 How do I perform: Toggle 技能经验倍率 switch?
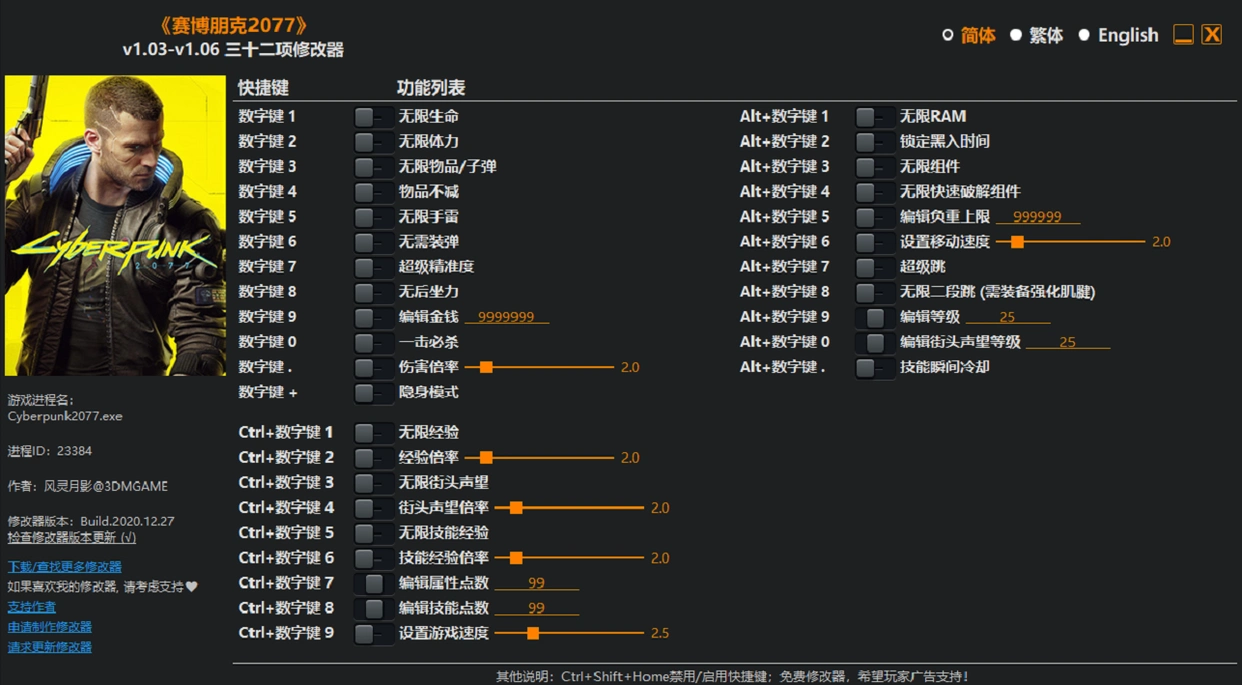pos(373,558)
